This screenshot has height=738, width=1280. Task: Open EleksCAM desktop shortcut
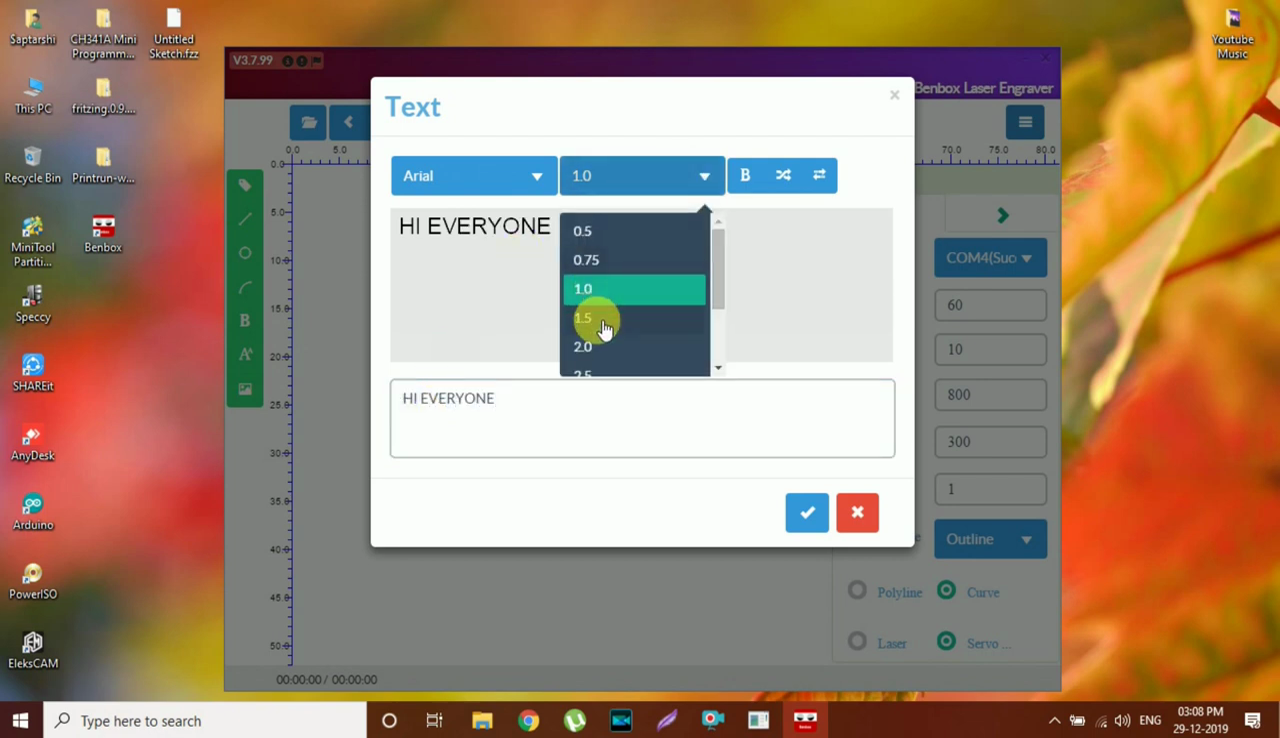click(x=33, y=651)
